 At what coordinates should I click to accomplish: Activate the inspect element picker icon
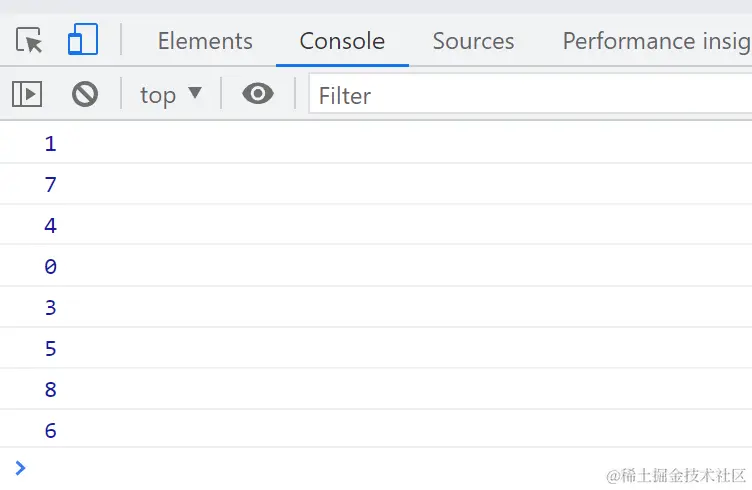point(30,41)
